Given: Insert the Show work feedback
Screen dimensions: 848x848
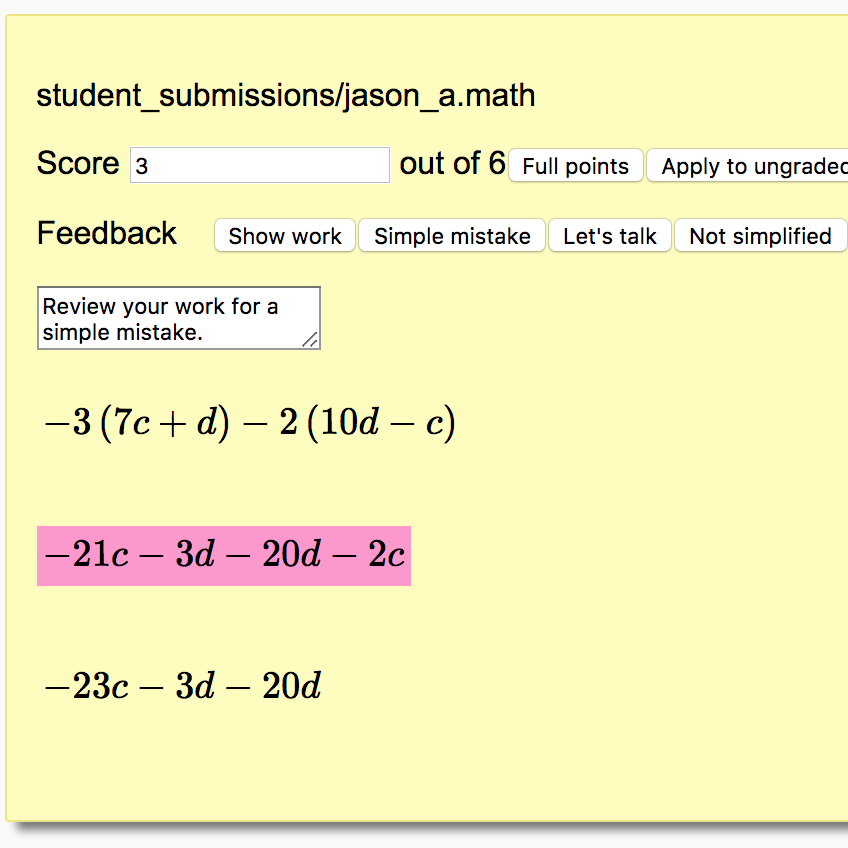Looking at the screenshot, I should pos(284,235).
